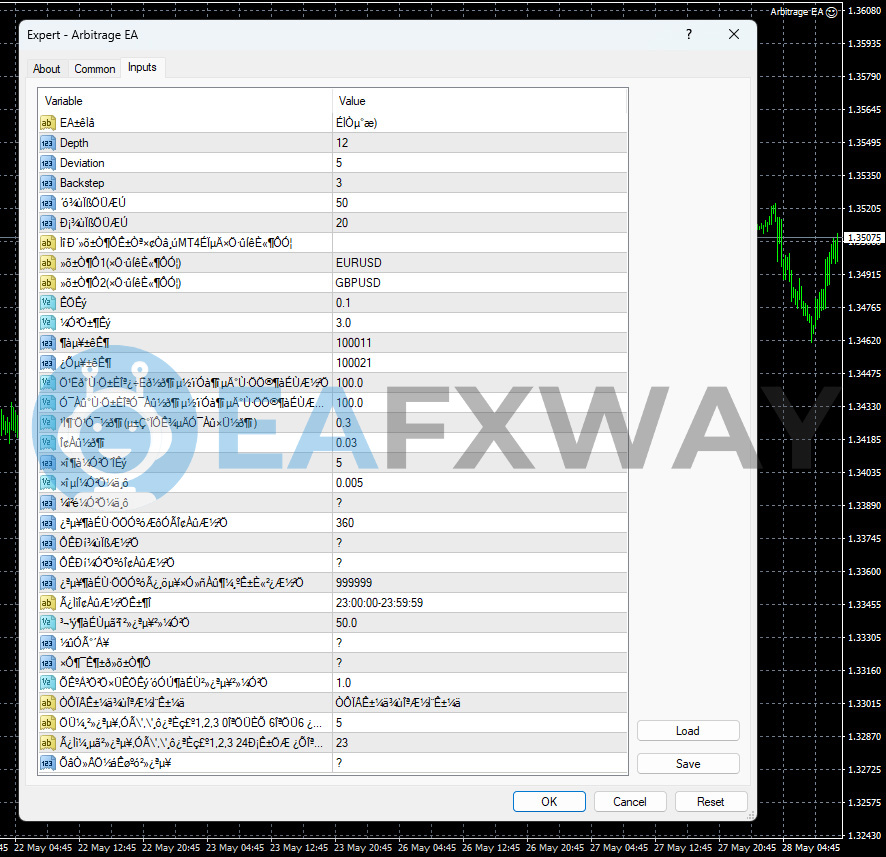This screenshot has width=886, height=857.
Task: Select the value 3.0 cell
Action: coord(480,323)
